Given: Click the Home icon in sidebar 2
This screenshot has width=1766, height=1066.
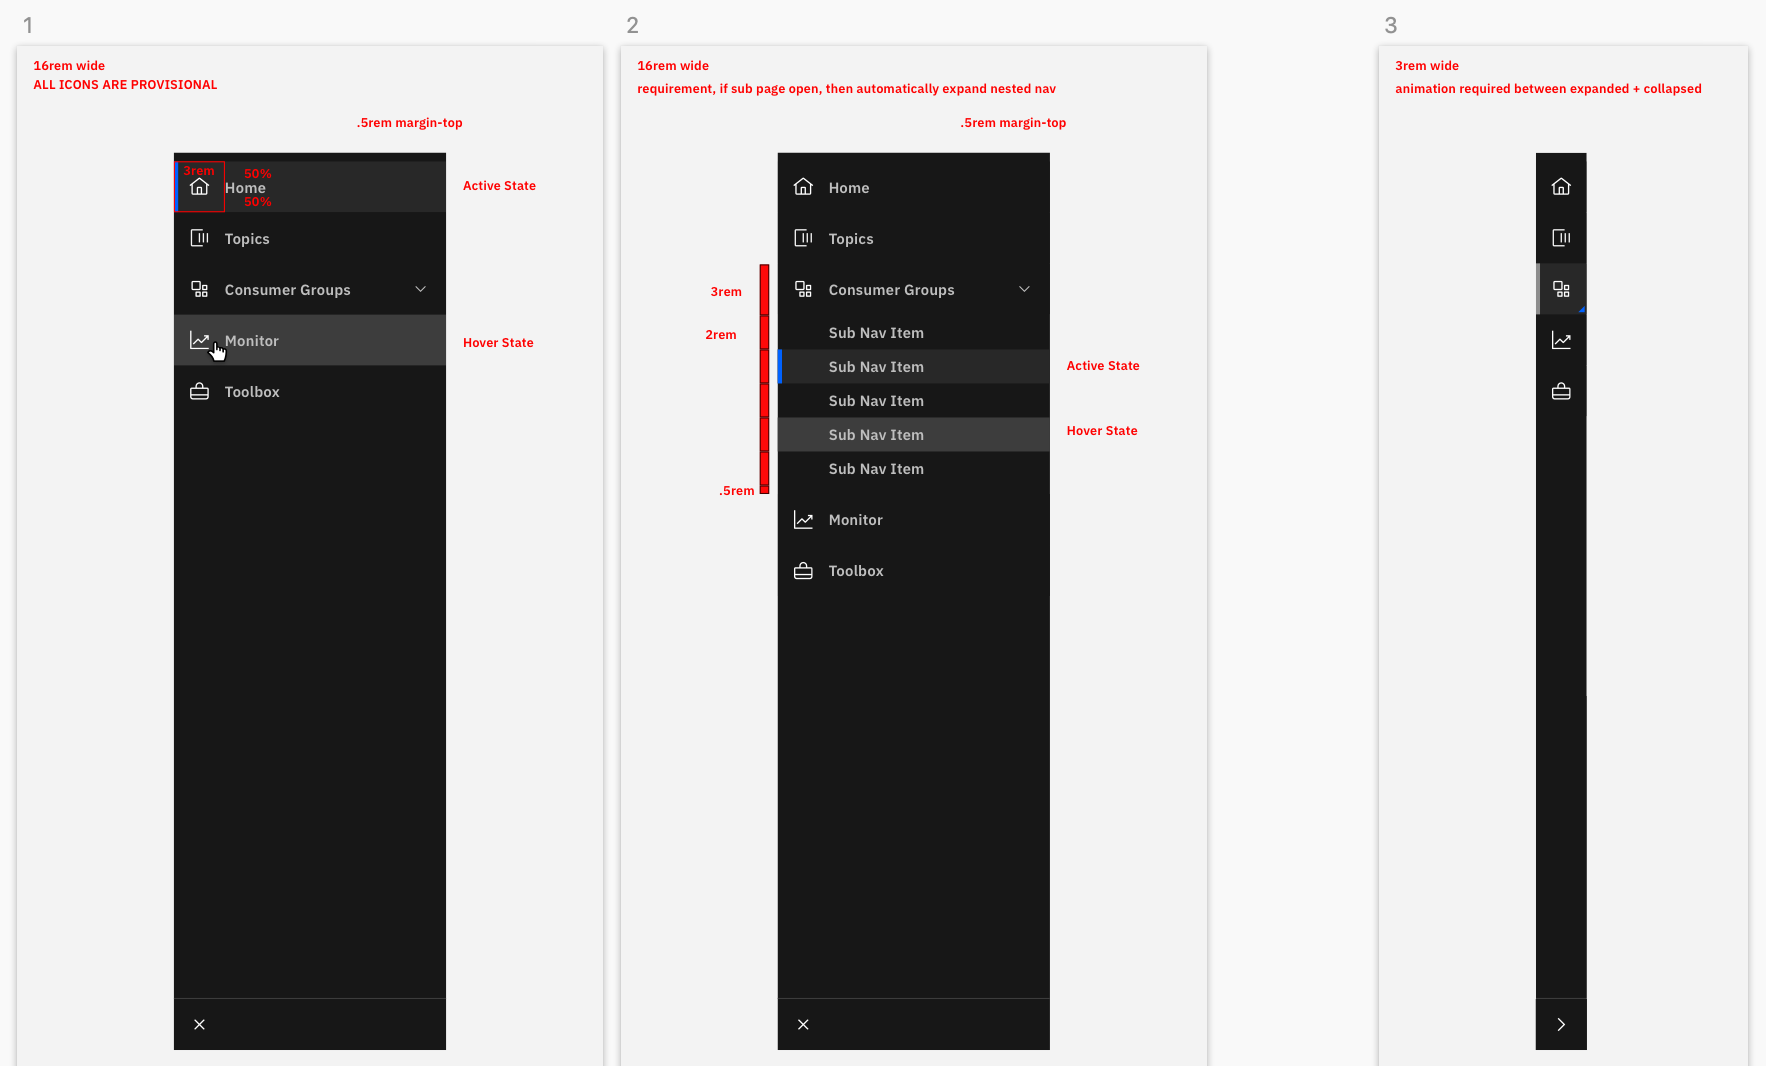Looking at the screenshot, I should click(804, 186).
